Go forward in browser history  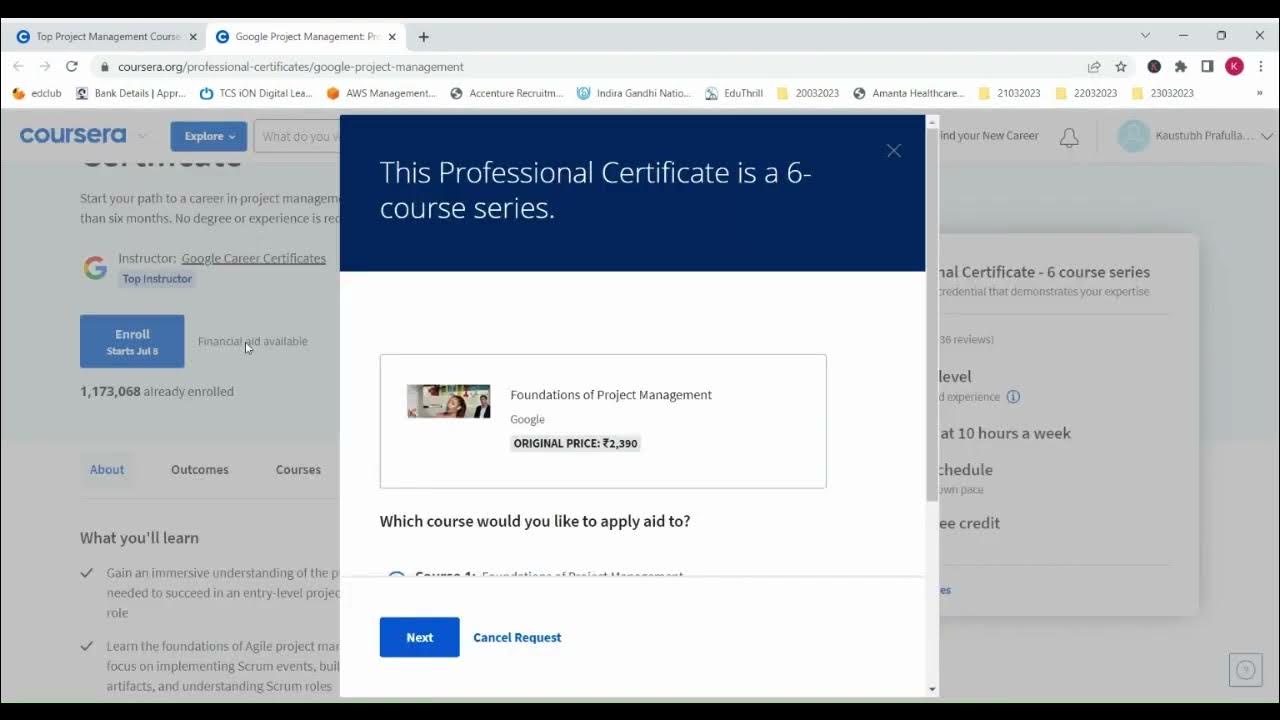coord(45,66)
